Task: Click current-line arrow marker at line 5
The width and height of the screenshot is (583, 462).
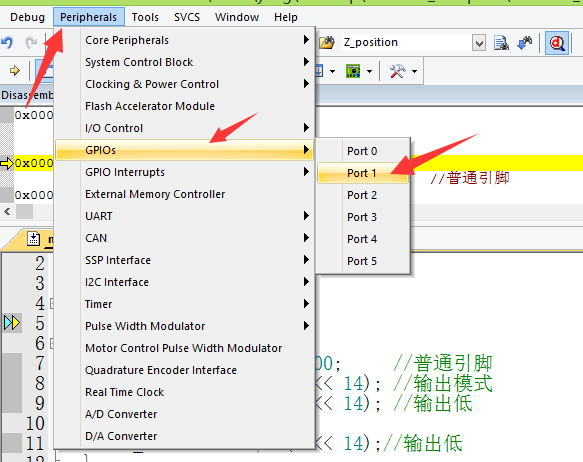Action: coord(12,323)
